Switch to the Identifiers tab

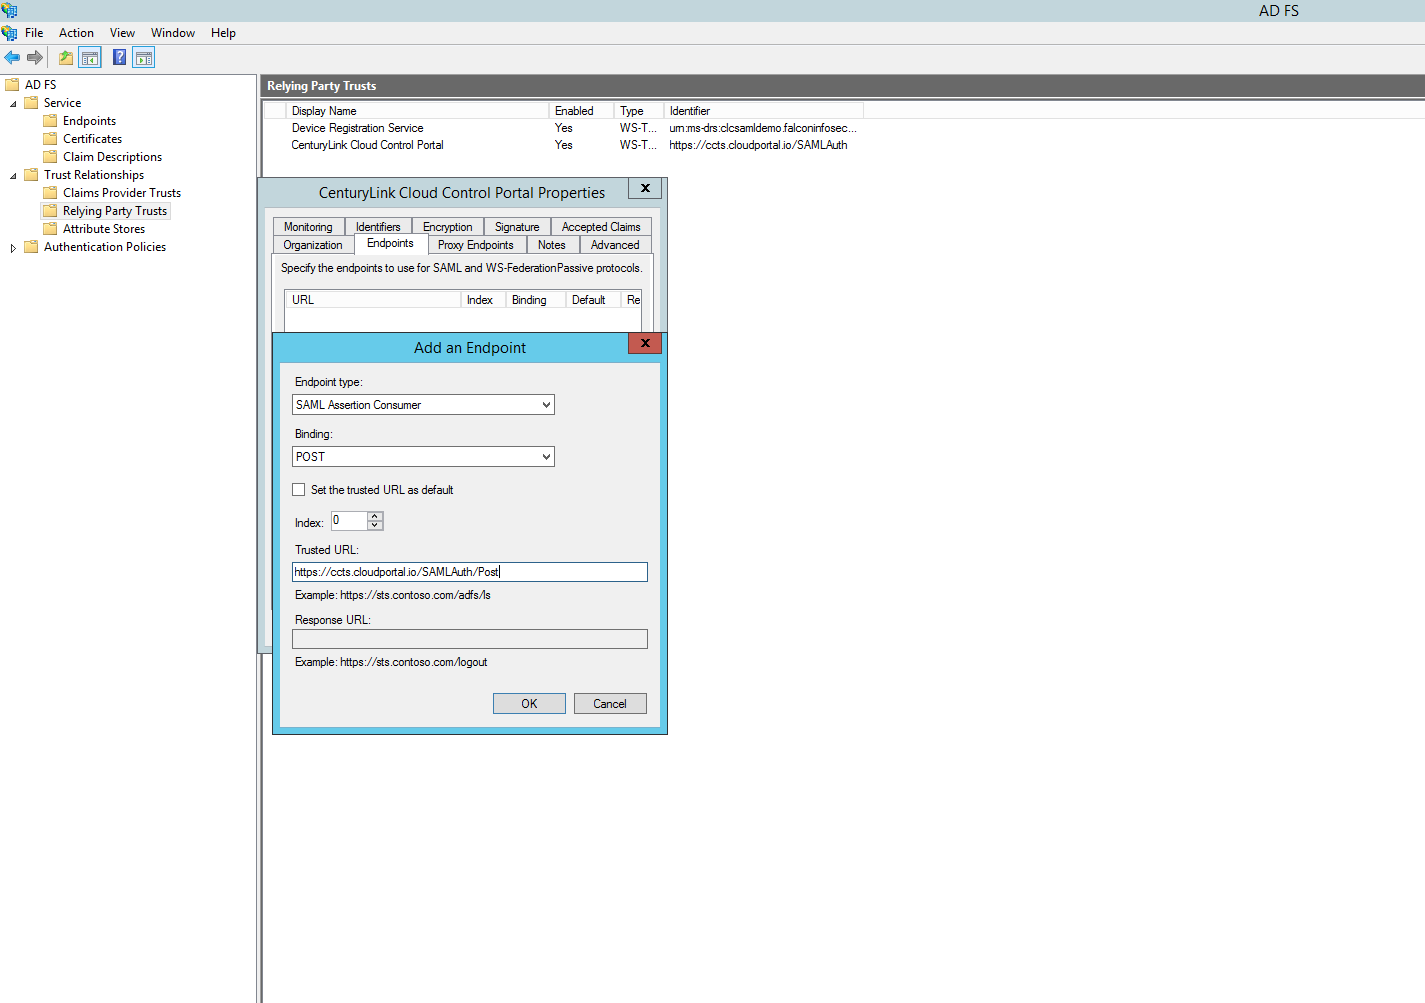click(x=378, y=227)
